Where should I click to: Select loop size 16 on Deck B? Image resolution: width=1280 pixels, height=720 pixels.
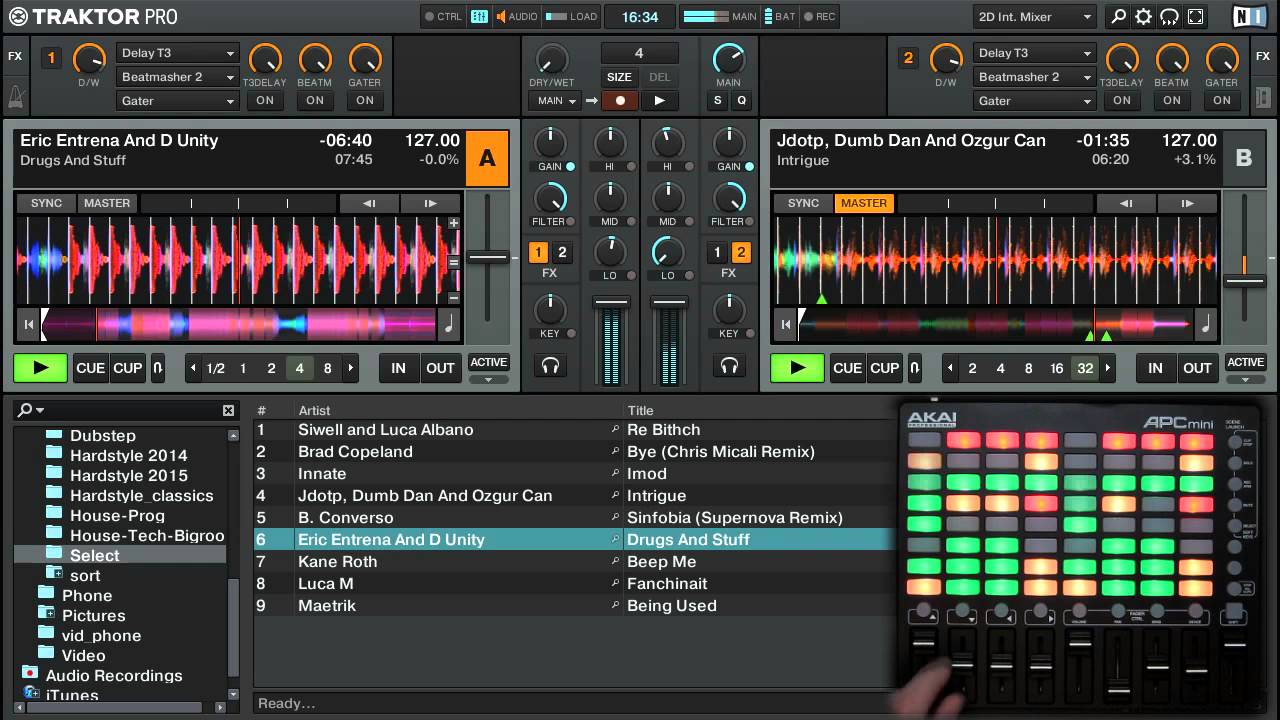(x=1056, y=368)
